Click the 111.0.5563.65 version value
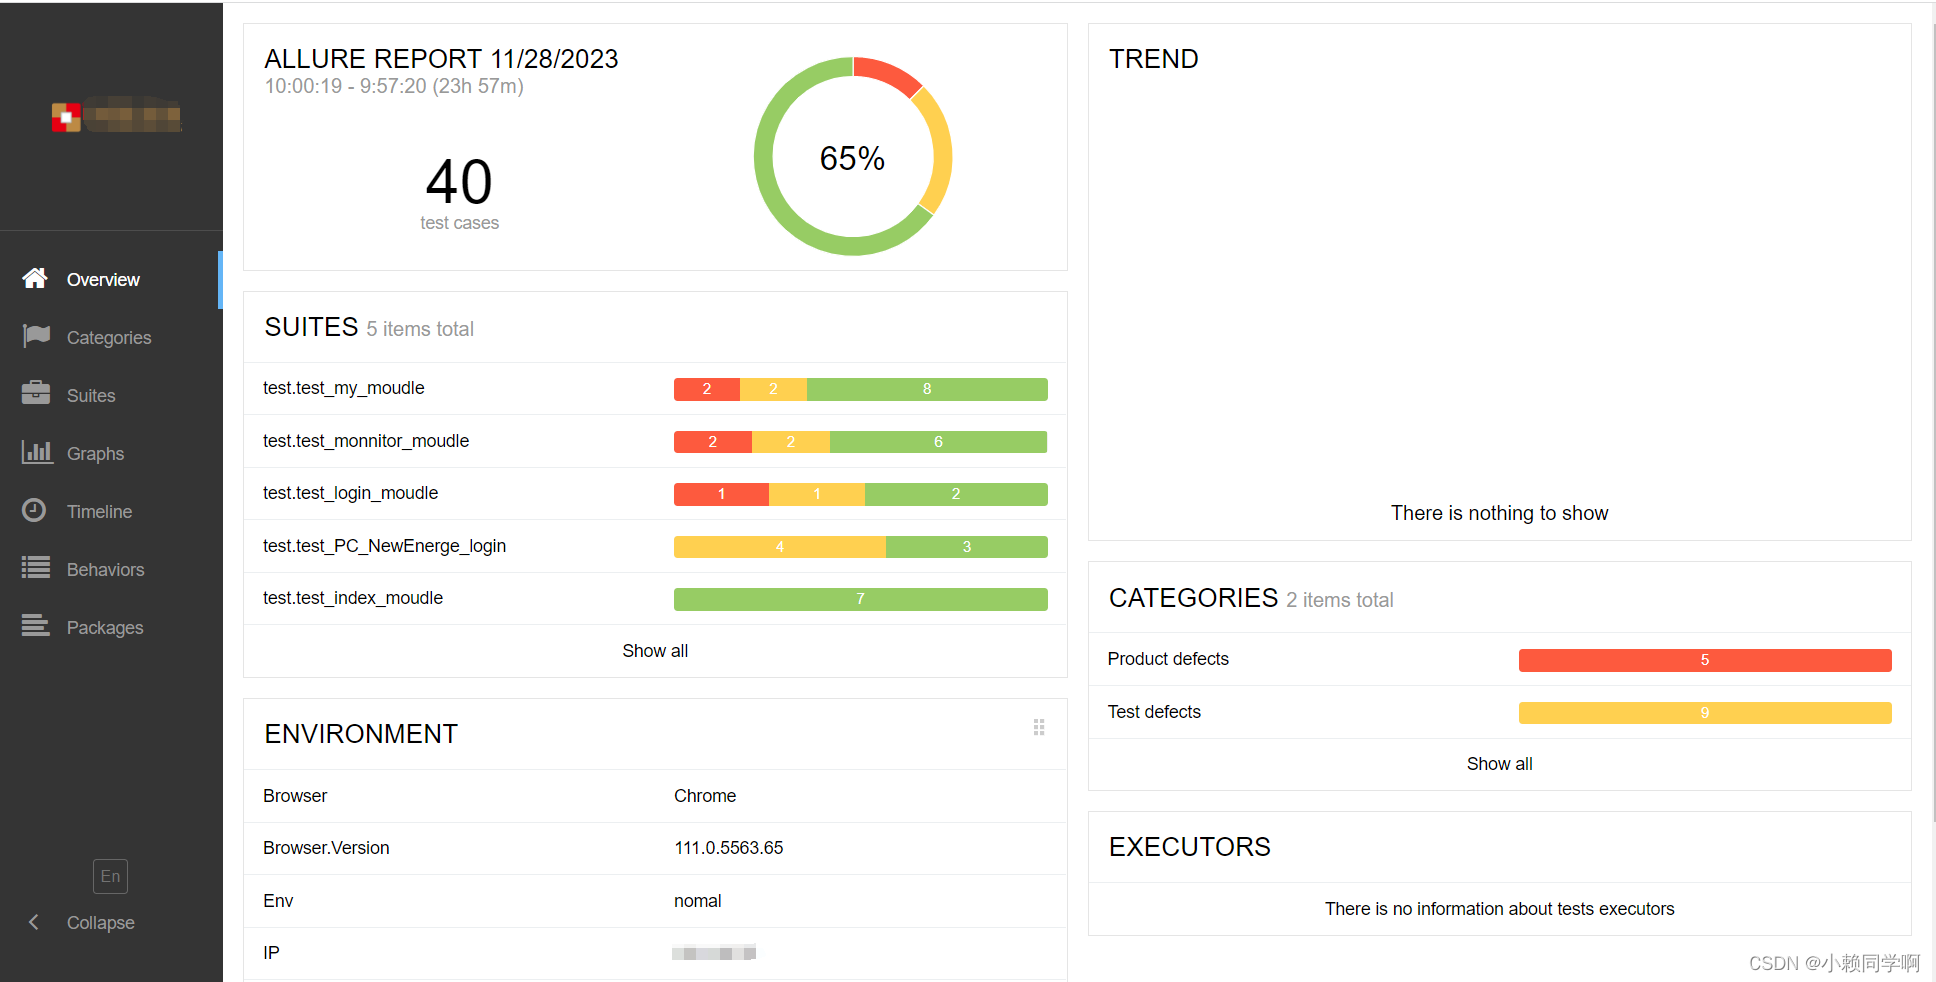1936x982 pixels. pyautogui.click(x=729, y=848)
